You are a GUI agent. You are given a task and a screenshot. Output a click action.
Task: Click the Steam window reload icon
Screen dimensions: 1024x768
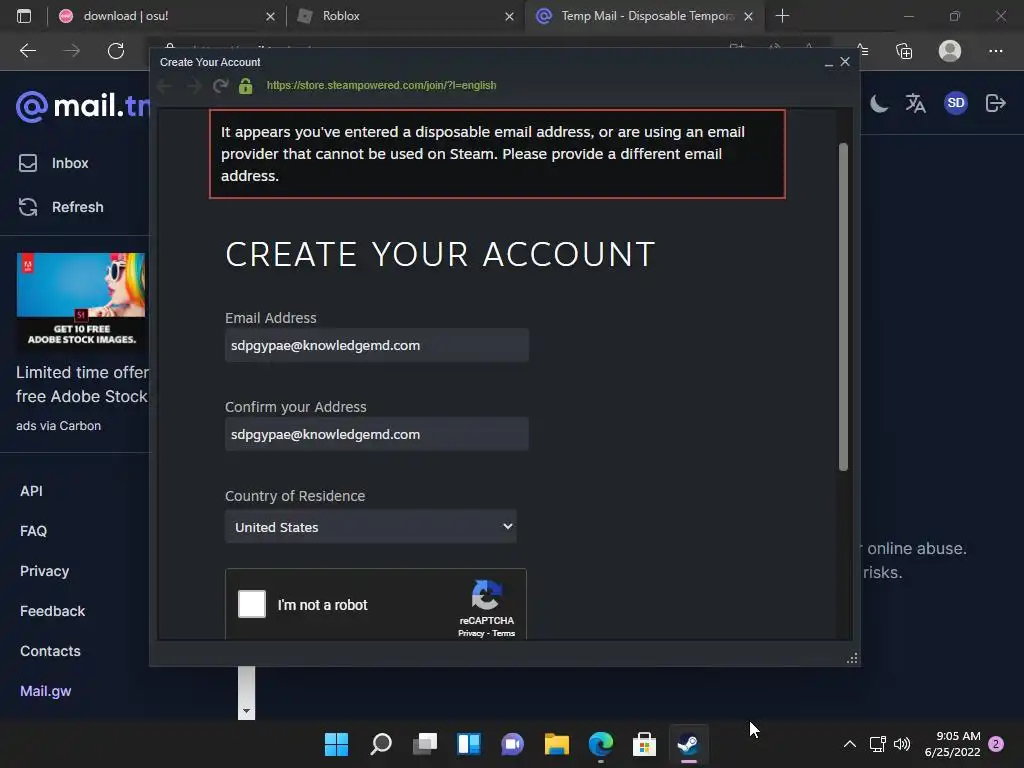221,86
